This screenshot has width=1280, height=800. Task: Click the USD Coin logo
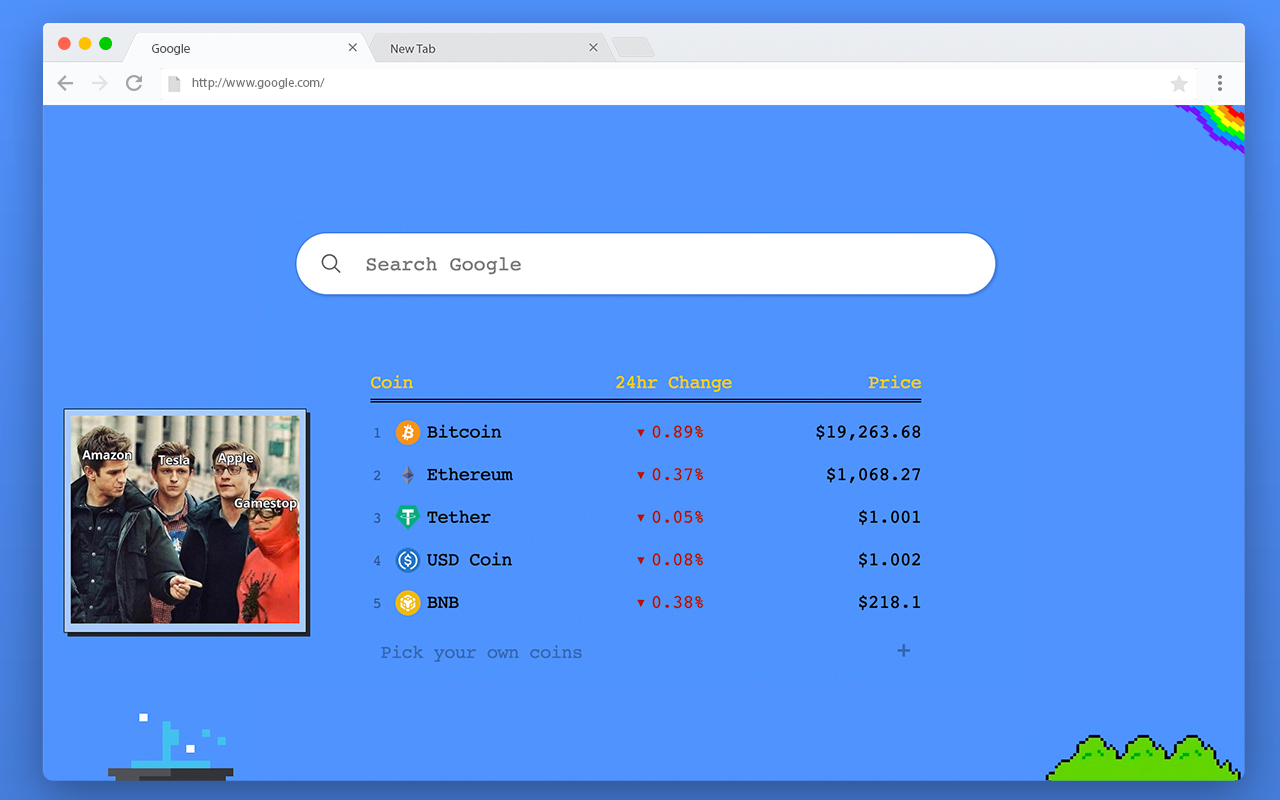[408, 560]
